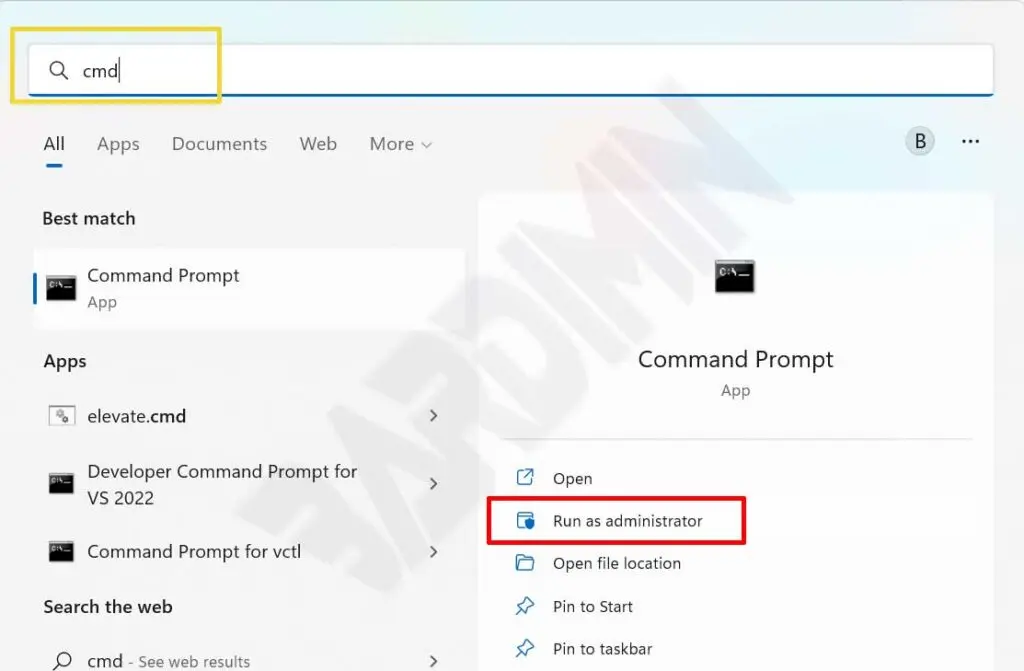Image resolution: width=1024 pixels, height=671 pixels.
Task: Expand the Command Prompt for vctl chevron
Action: click(434, 551)
